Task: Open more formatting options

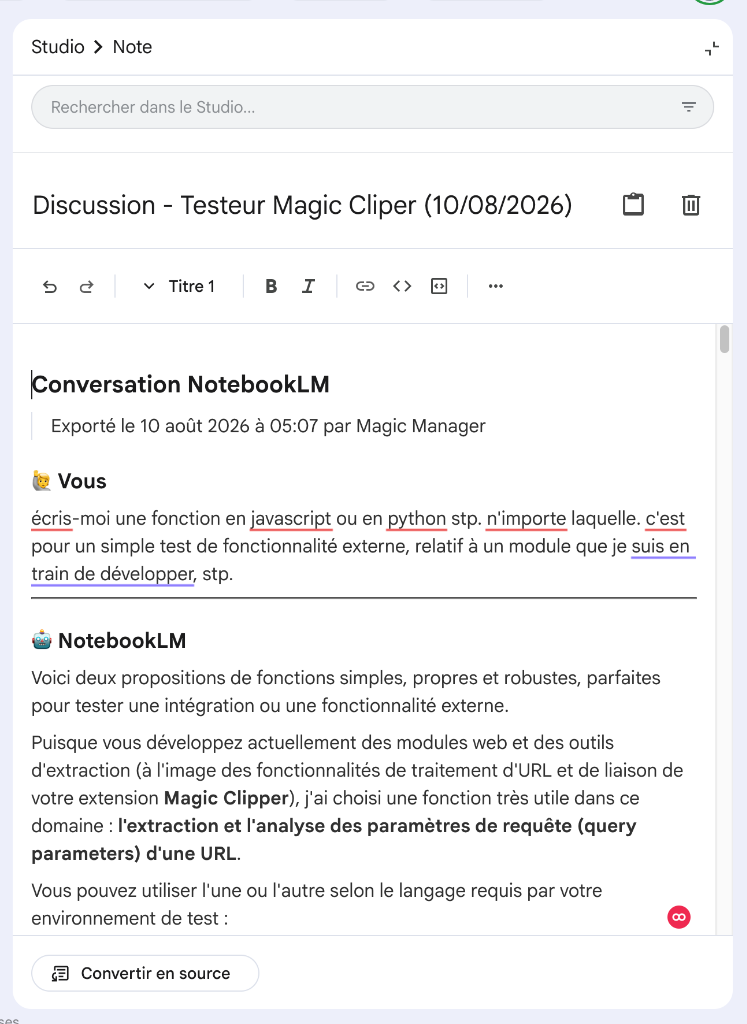Action: click(496, 286)
